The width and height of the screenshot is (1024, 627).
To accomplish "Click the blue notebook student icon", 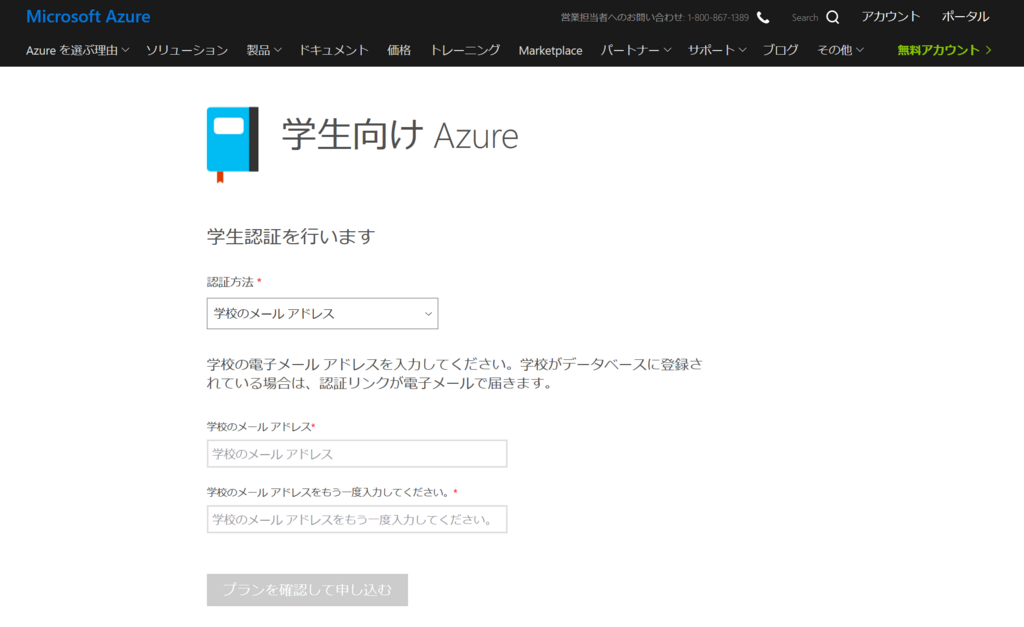I will coord(232,144).
